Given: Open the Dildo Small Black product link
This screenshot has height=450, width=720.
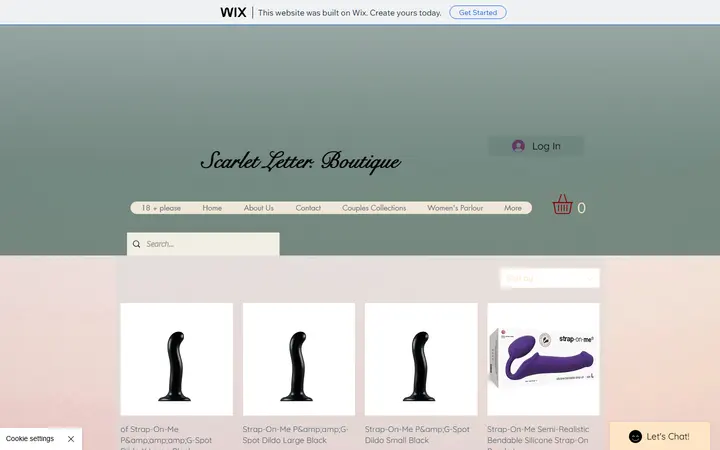Looking at the screenshot, I should coord(417,434).
